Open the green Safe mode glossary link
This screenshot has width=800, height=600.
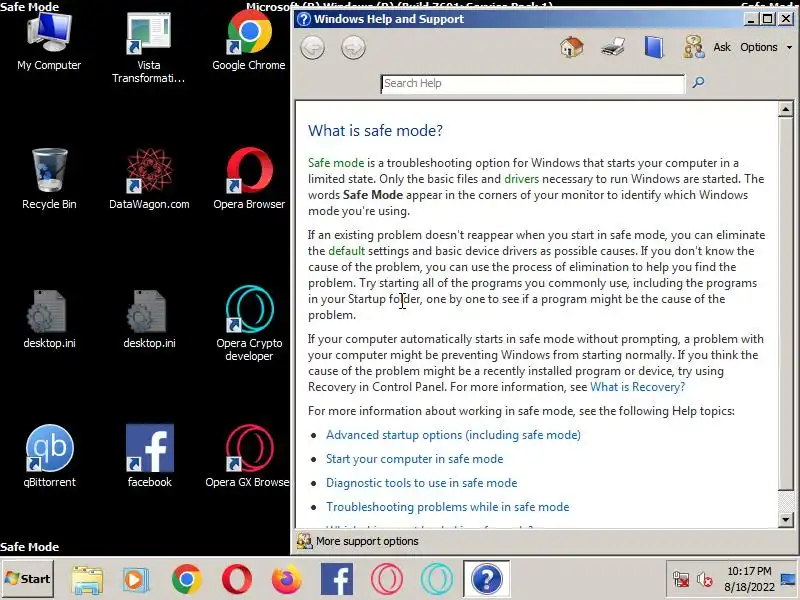336,163
